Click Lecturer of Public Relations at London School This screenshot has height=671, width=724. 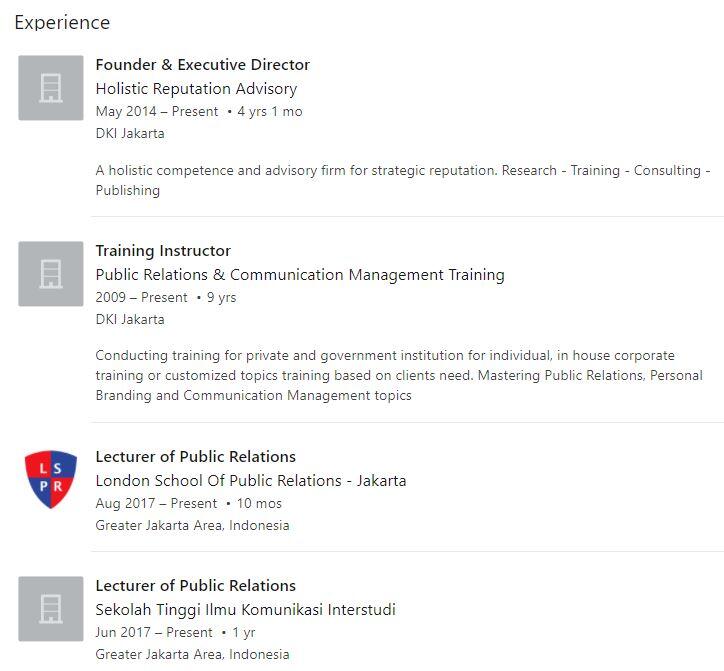196,457
